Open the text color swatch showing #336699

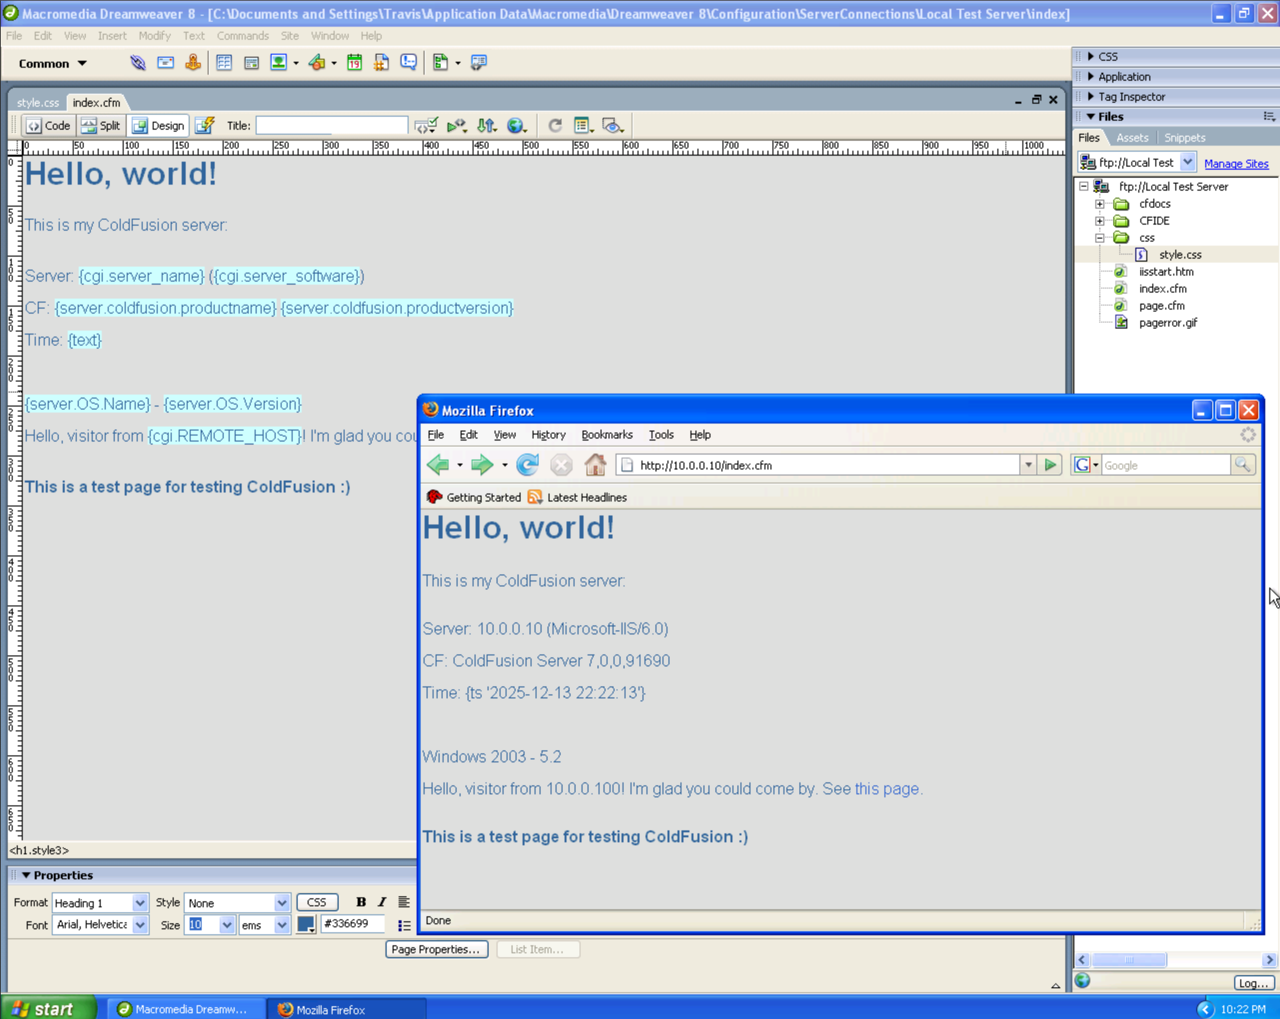click(x=306, y=924)
